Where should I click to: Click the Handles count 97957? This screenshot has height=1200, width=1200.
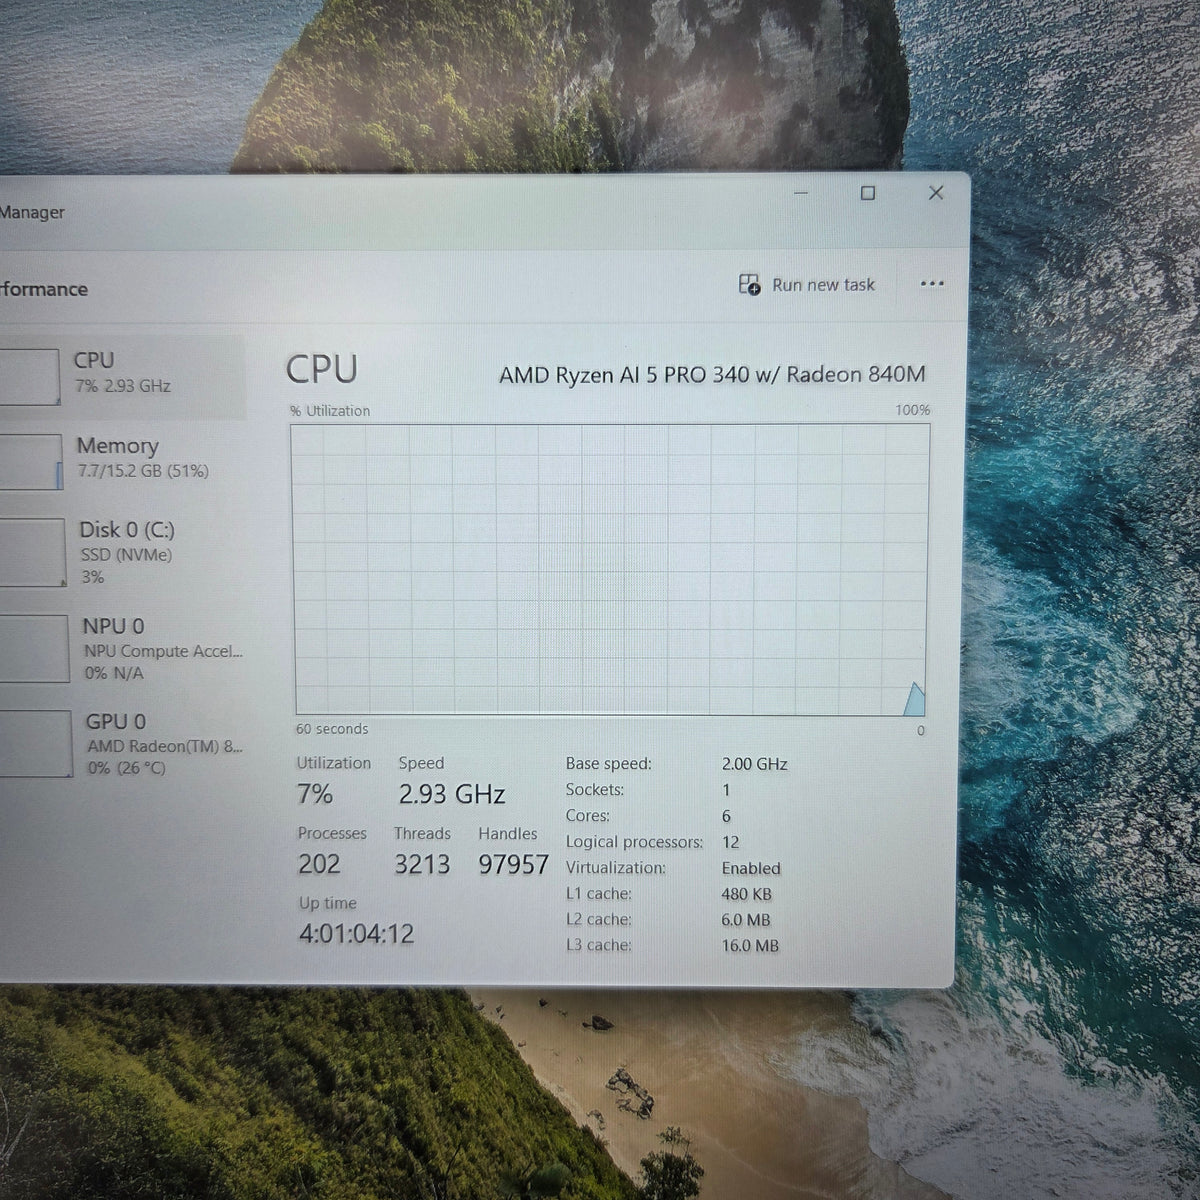pos(513,864)
